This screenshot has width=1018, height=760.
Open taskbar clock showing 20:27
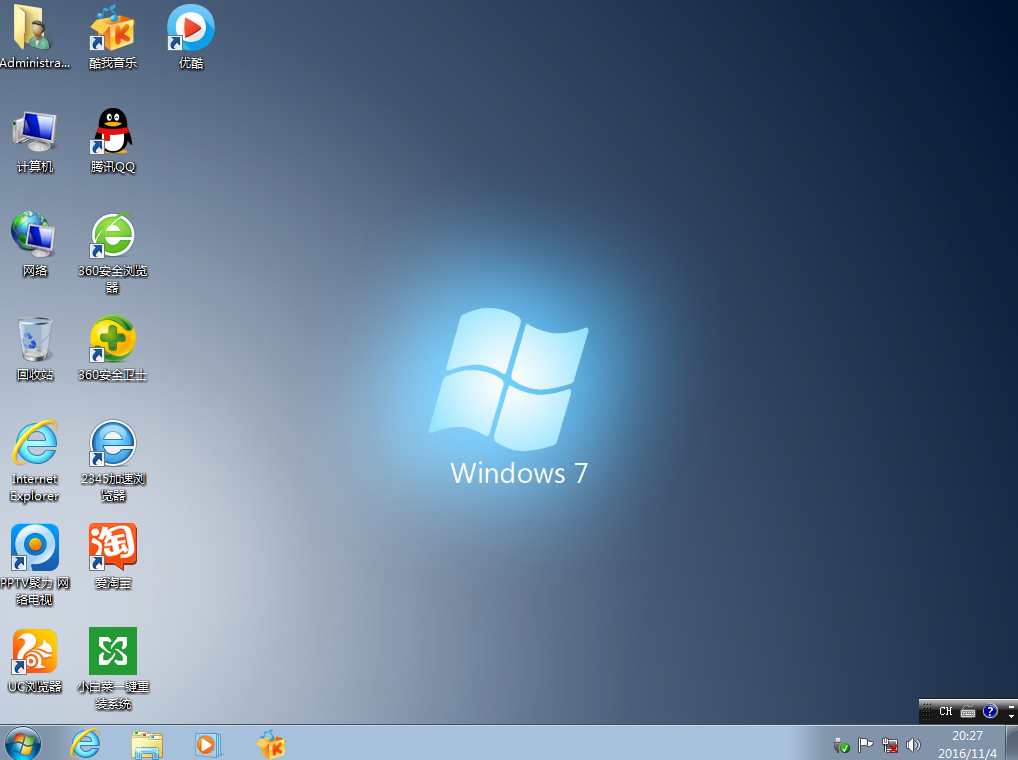pyautogui.click(x=967, y=744)
